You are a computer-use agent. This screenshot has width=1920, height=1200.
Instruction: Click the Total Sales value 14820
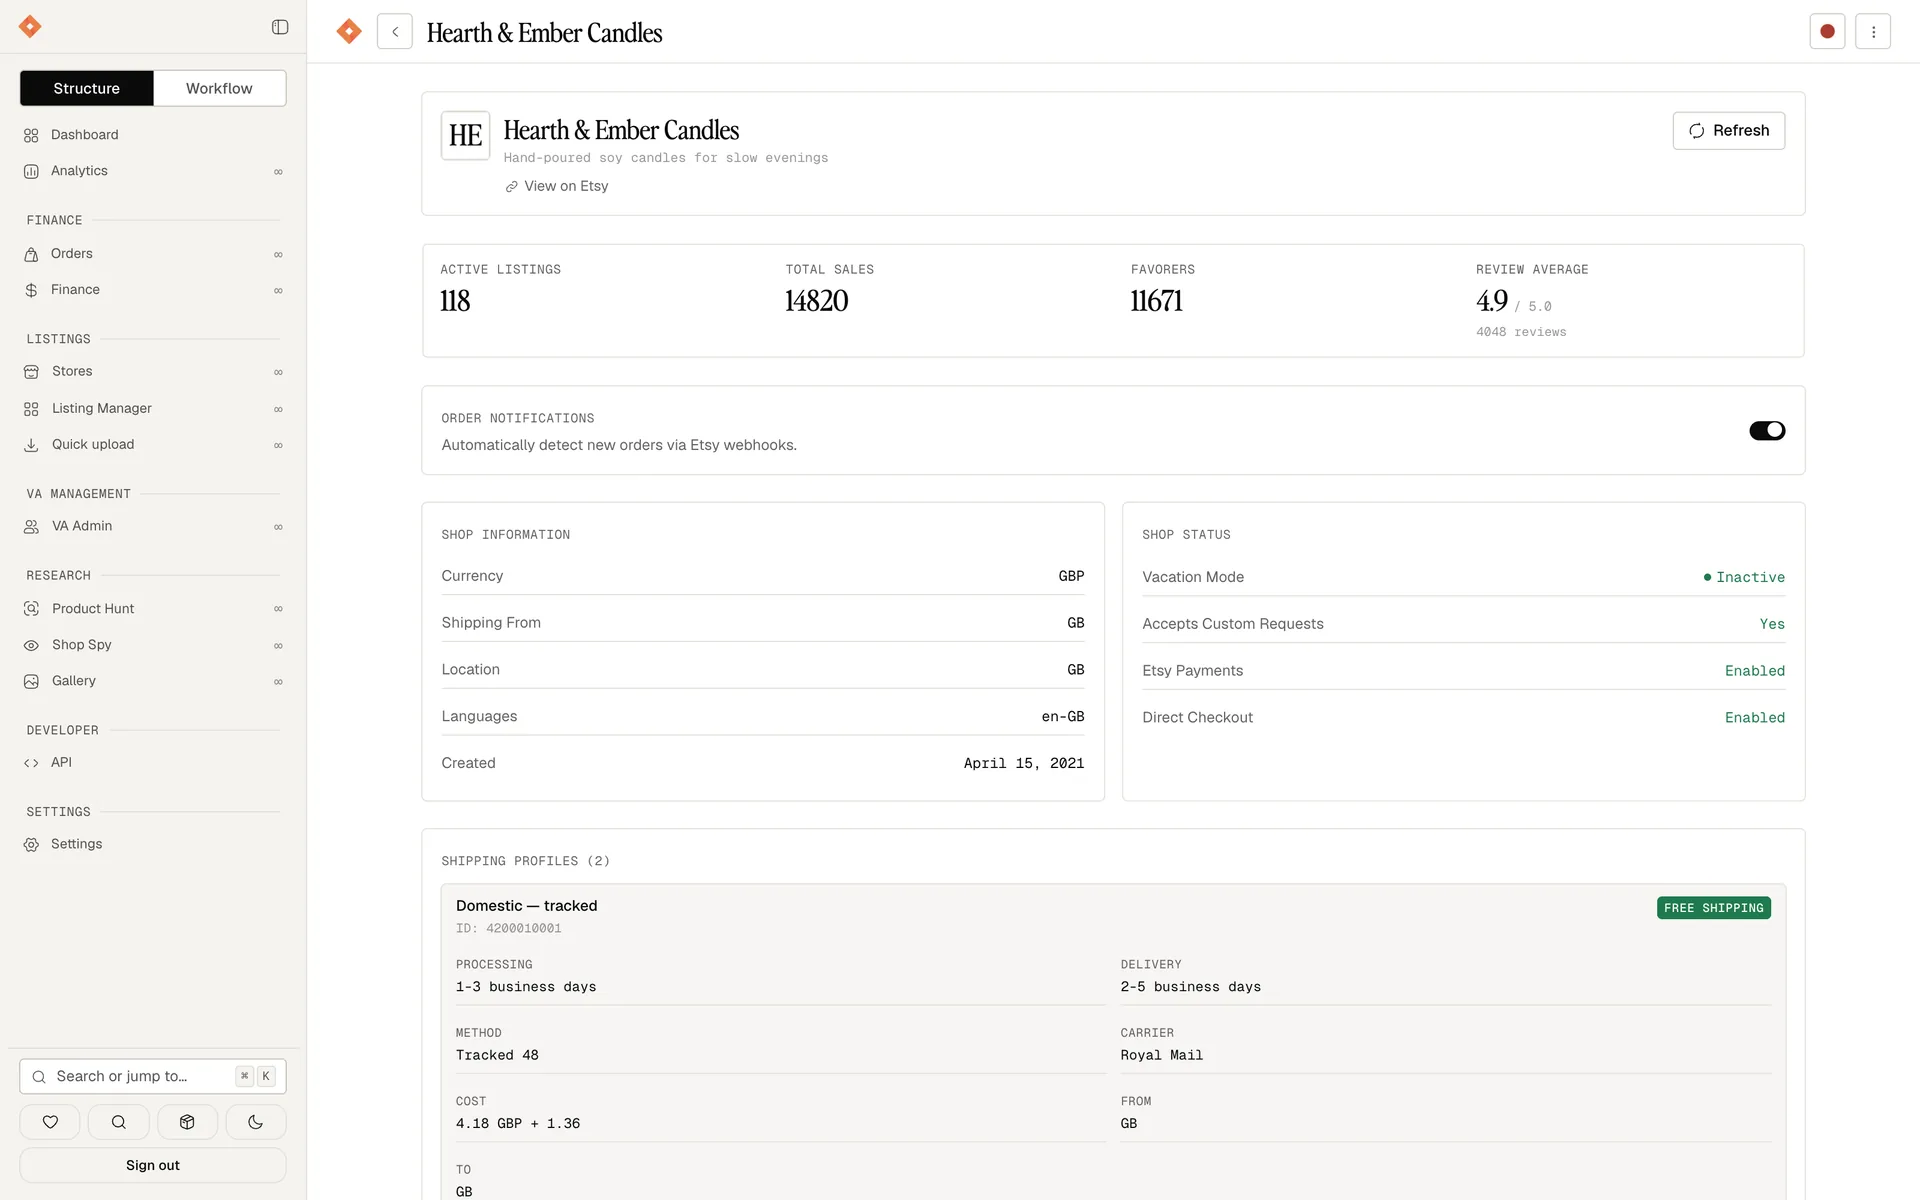(816, 301)
